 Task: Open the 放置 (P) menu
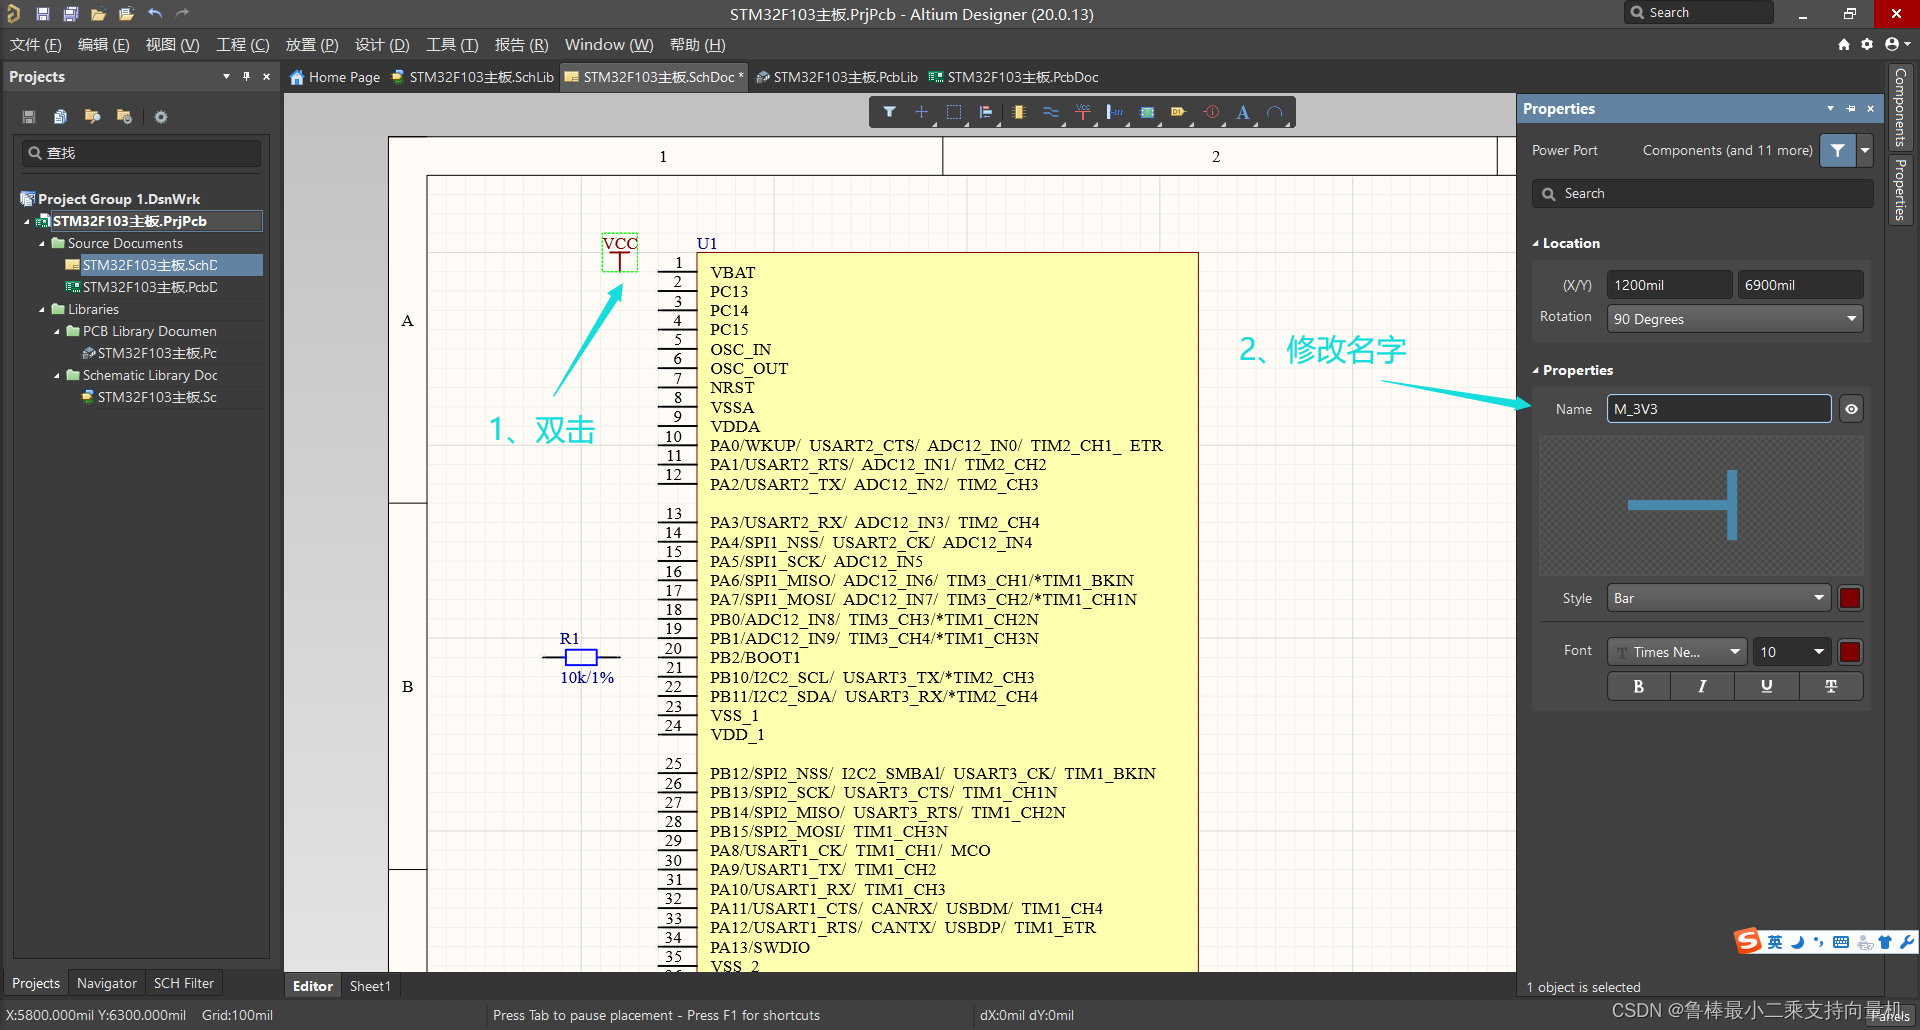click(x=311, y=45)
